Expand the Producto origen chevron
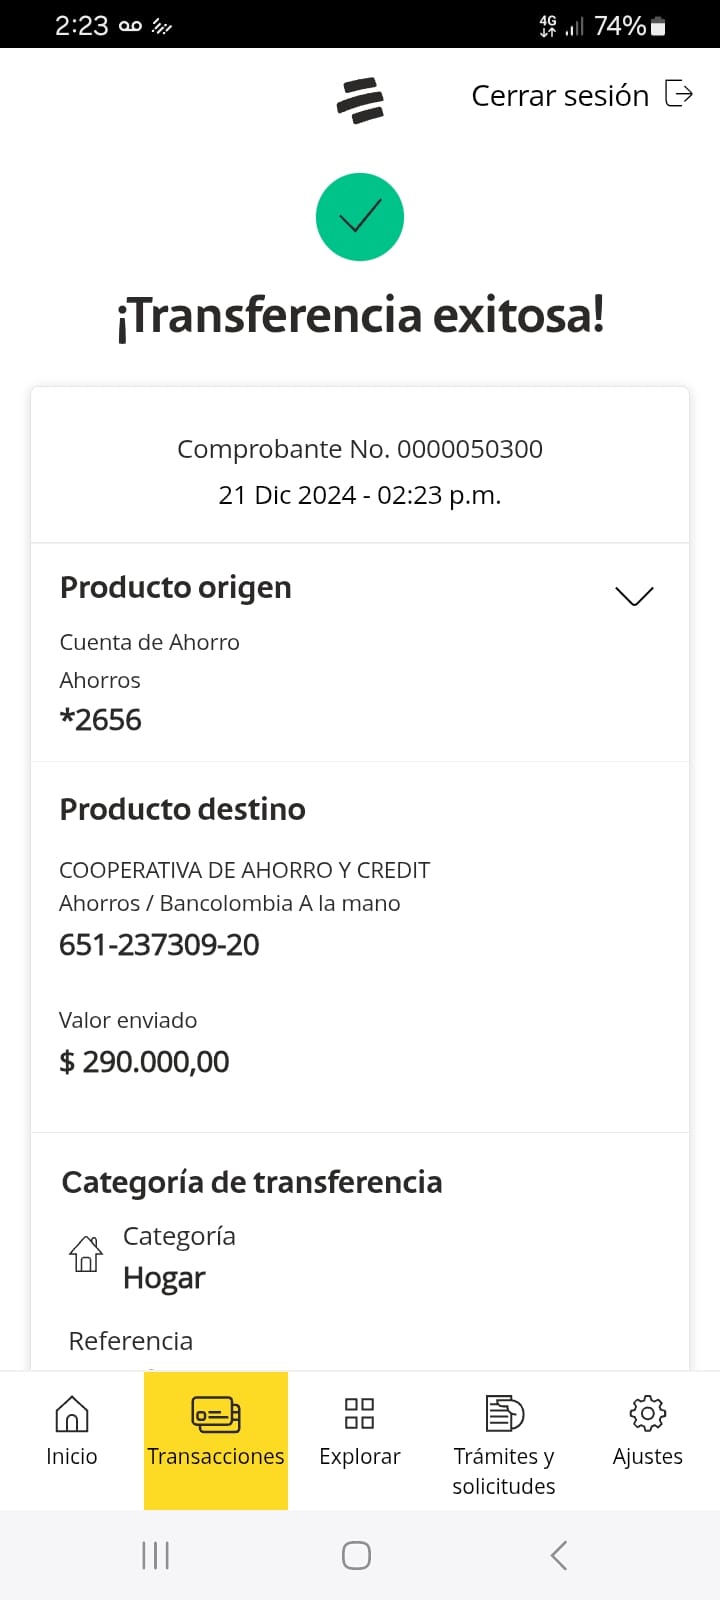The width and height of the screenshot is (720, 1600). pyautogui.click(x=634, y=596)
